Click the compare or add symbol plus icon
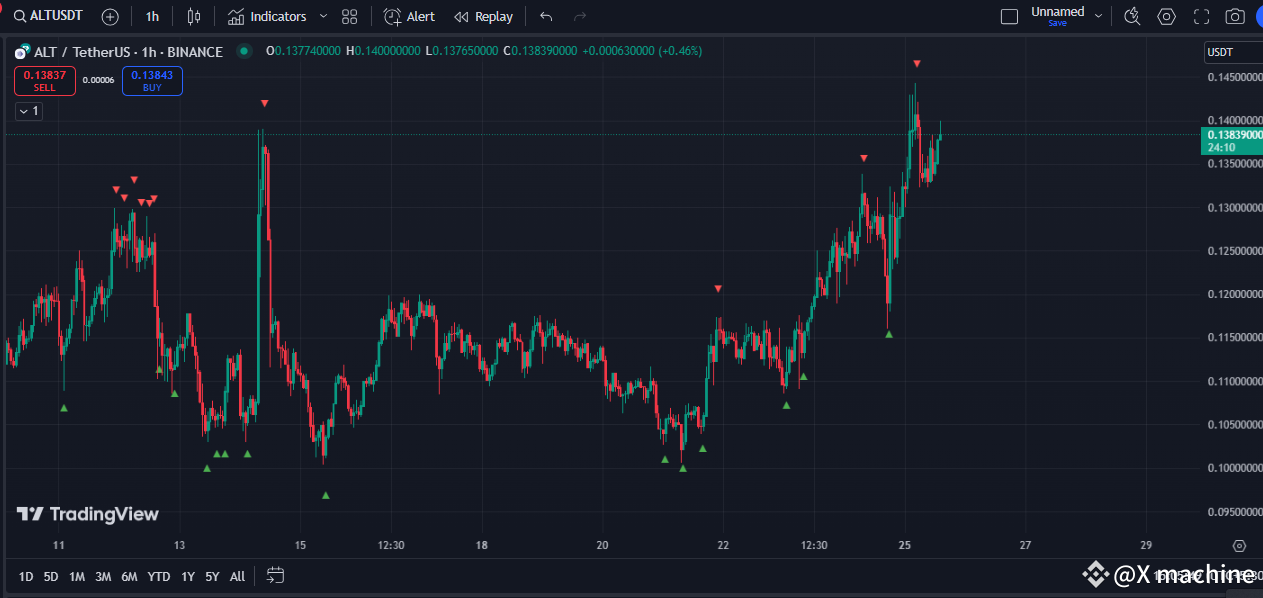1263x598 pixels. (110, 17)
